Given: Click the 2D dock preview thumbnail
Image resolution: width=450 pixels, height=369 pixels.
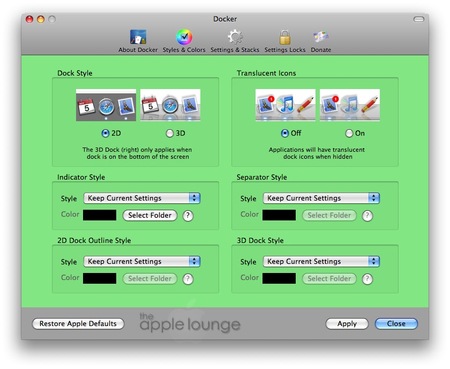Looking at the screenshot, I should [106, 105].
